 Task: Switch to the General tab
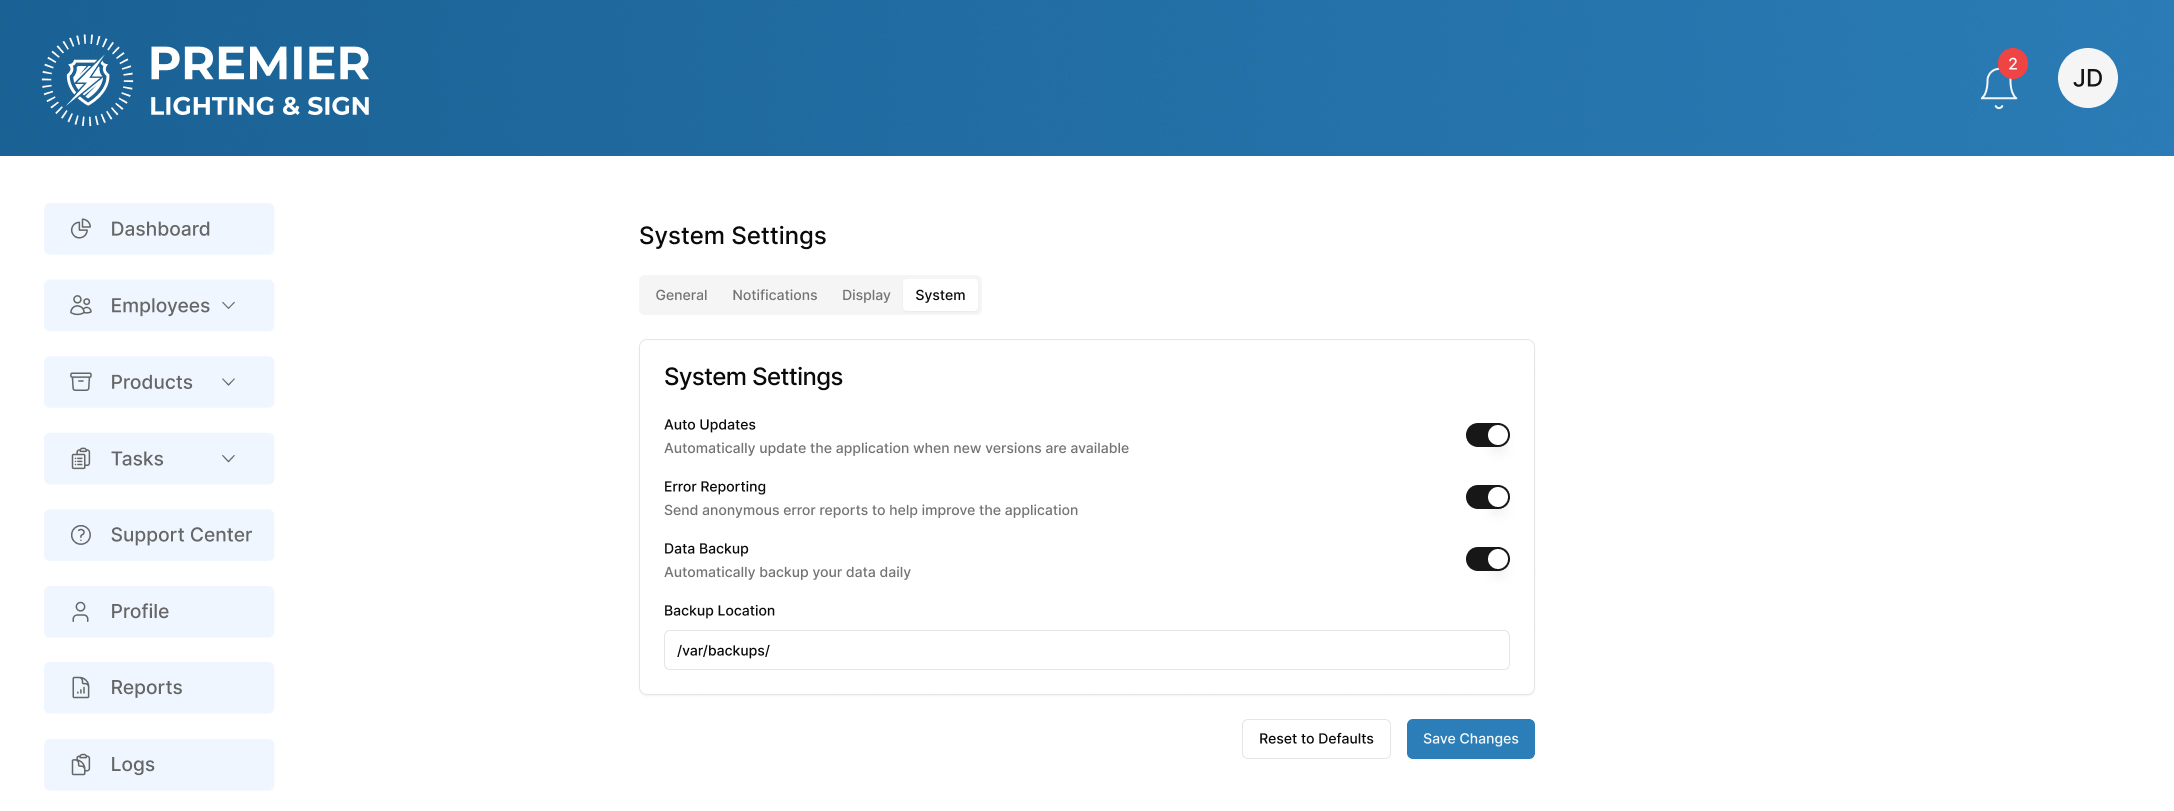click(x=681, y=295)
